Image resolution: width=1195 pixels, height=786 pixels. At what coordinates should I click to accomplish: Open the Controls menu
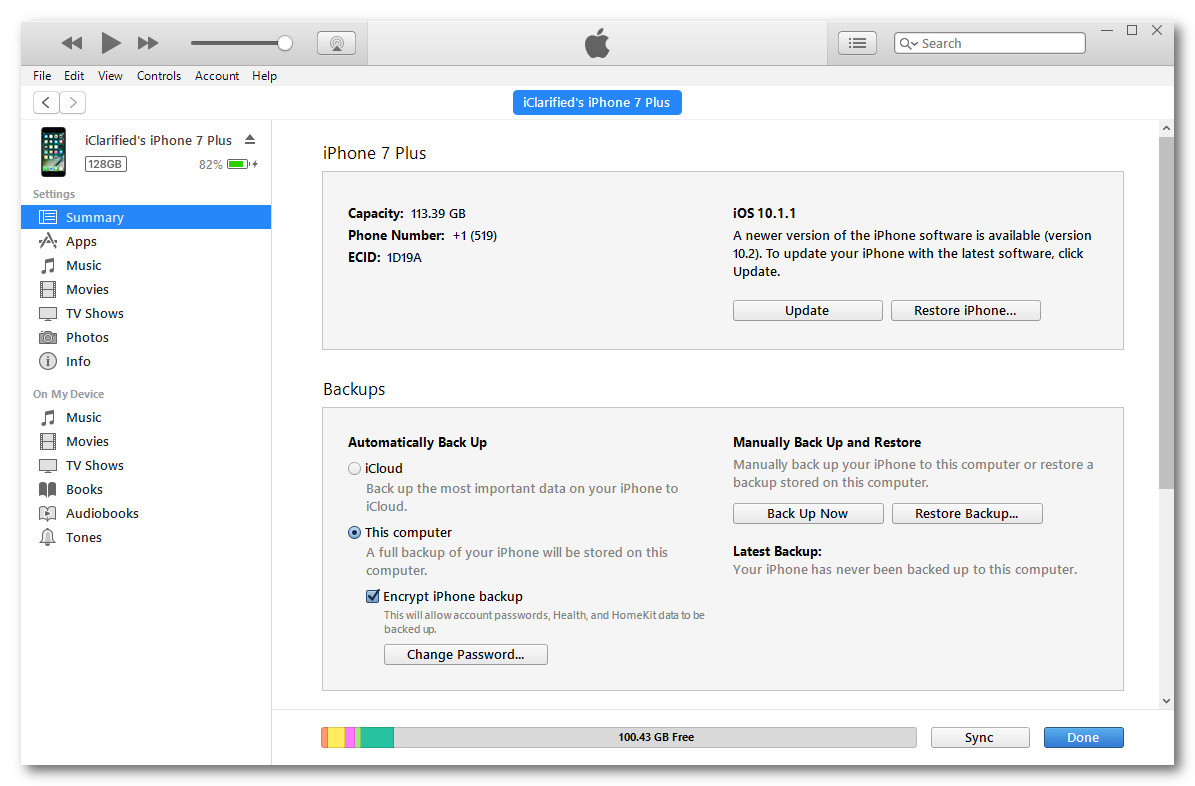(x=159, y=76)
